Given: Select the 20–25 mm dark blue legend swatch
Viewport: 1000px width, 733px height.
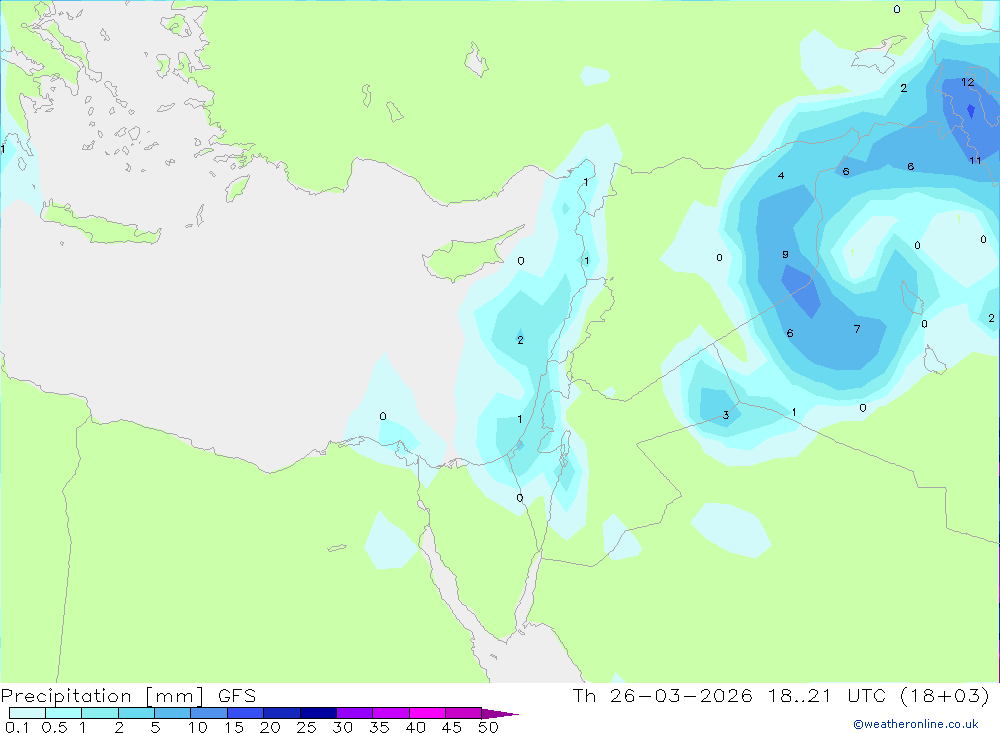Looking at the screenshot, I should [x=281, y=713].
